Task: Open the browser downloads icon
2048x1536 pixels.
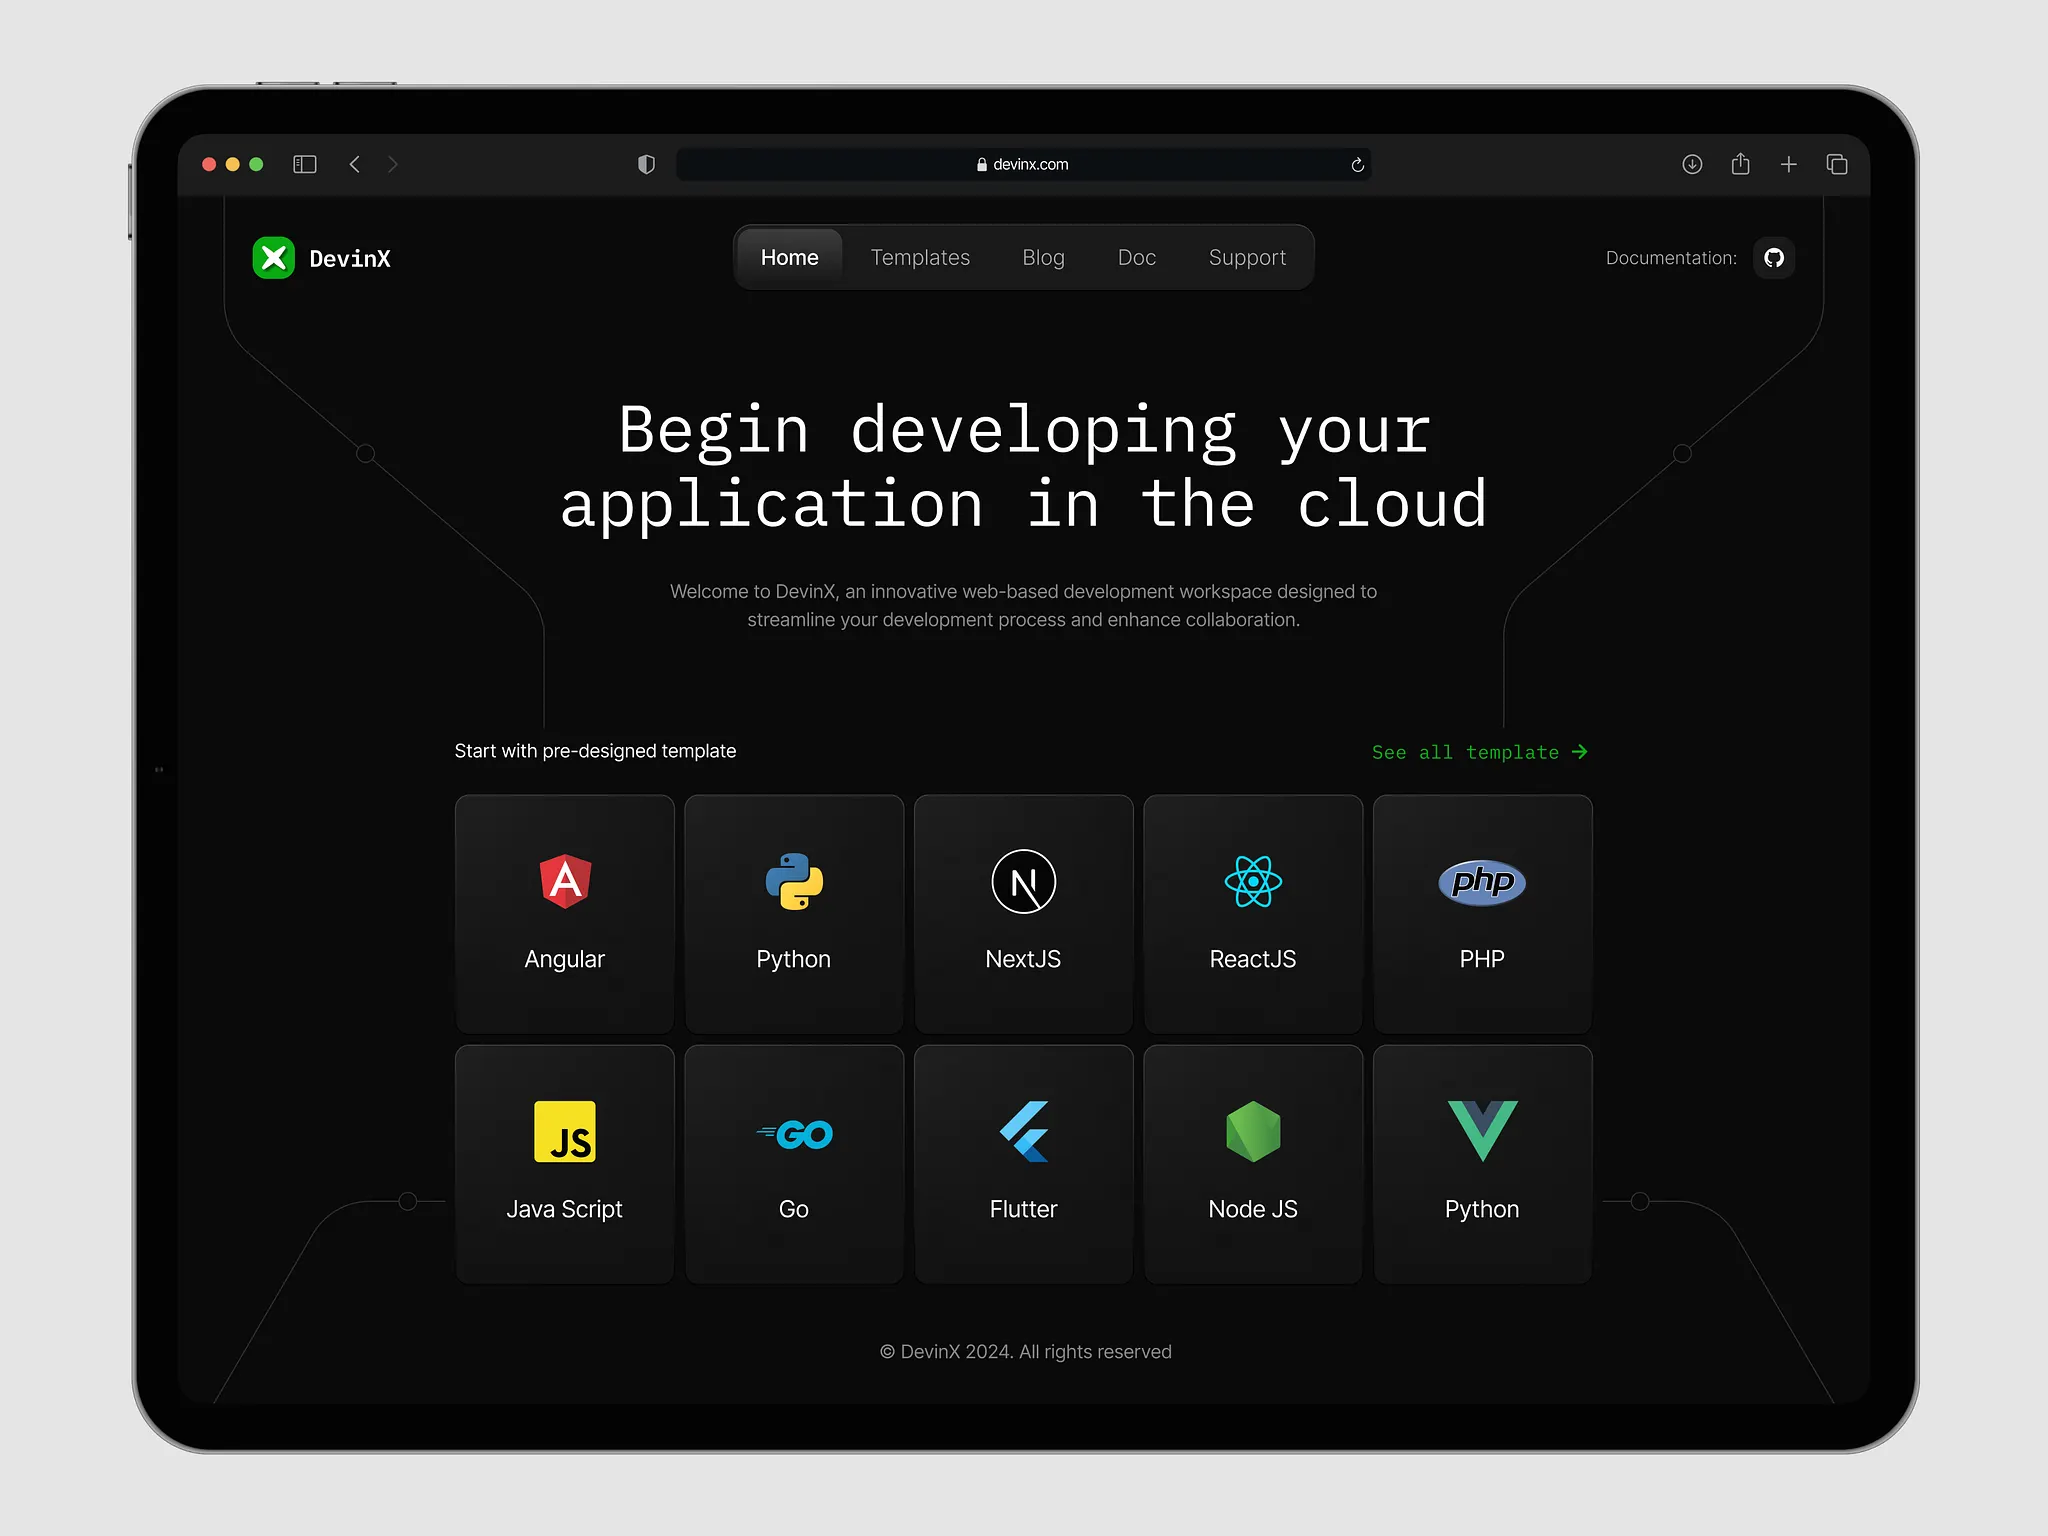Action: [x=1692, y=164]
